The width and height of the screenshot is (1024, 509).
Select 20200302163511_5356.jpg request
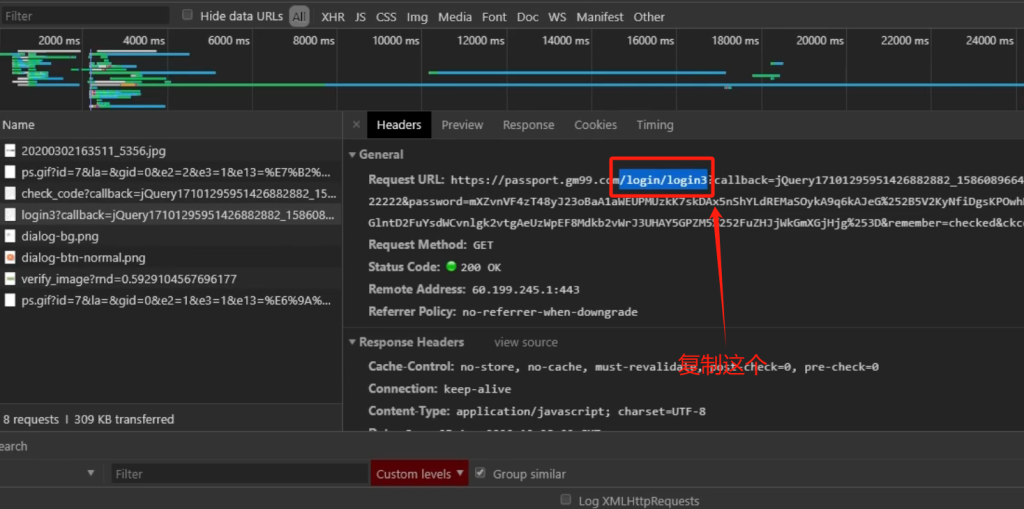point(171,151)
